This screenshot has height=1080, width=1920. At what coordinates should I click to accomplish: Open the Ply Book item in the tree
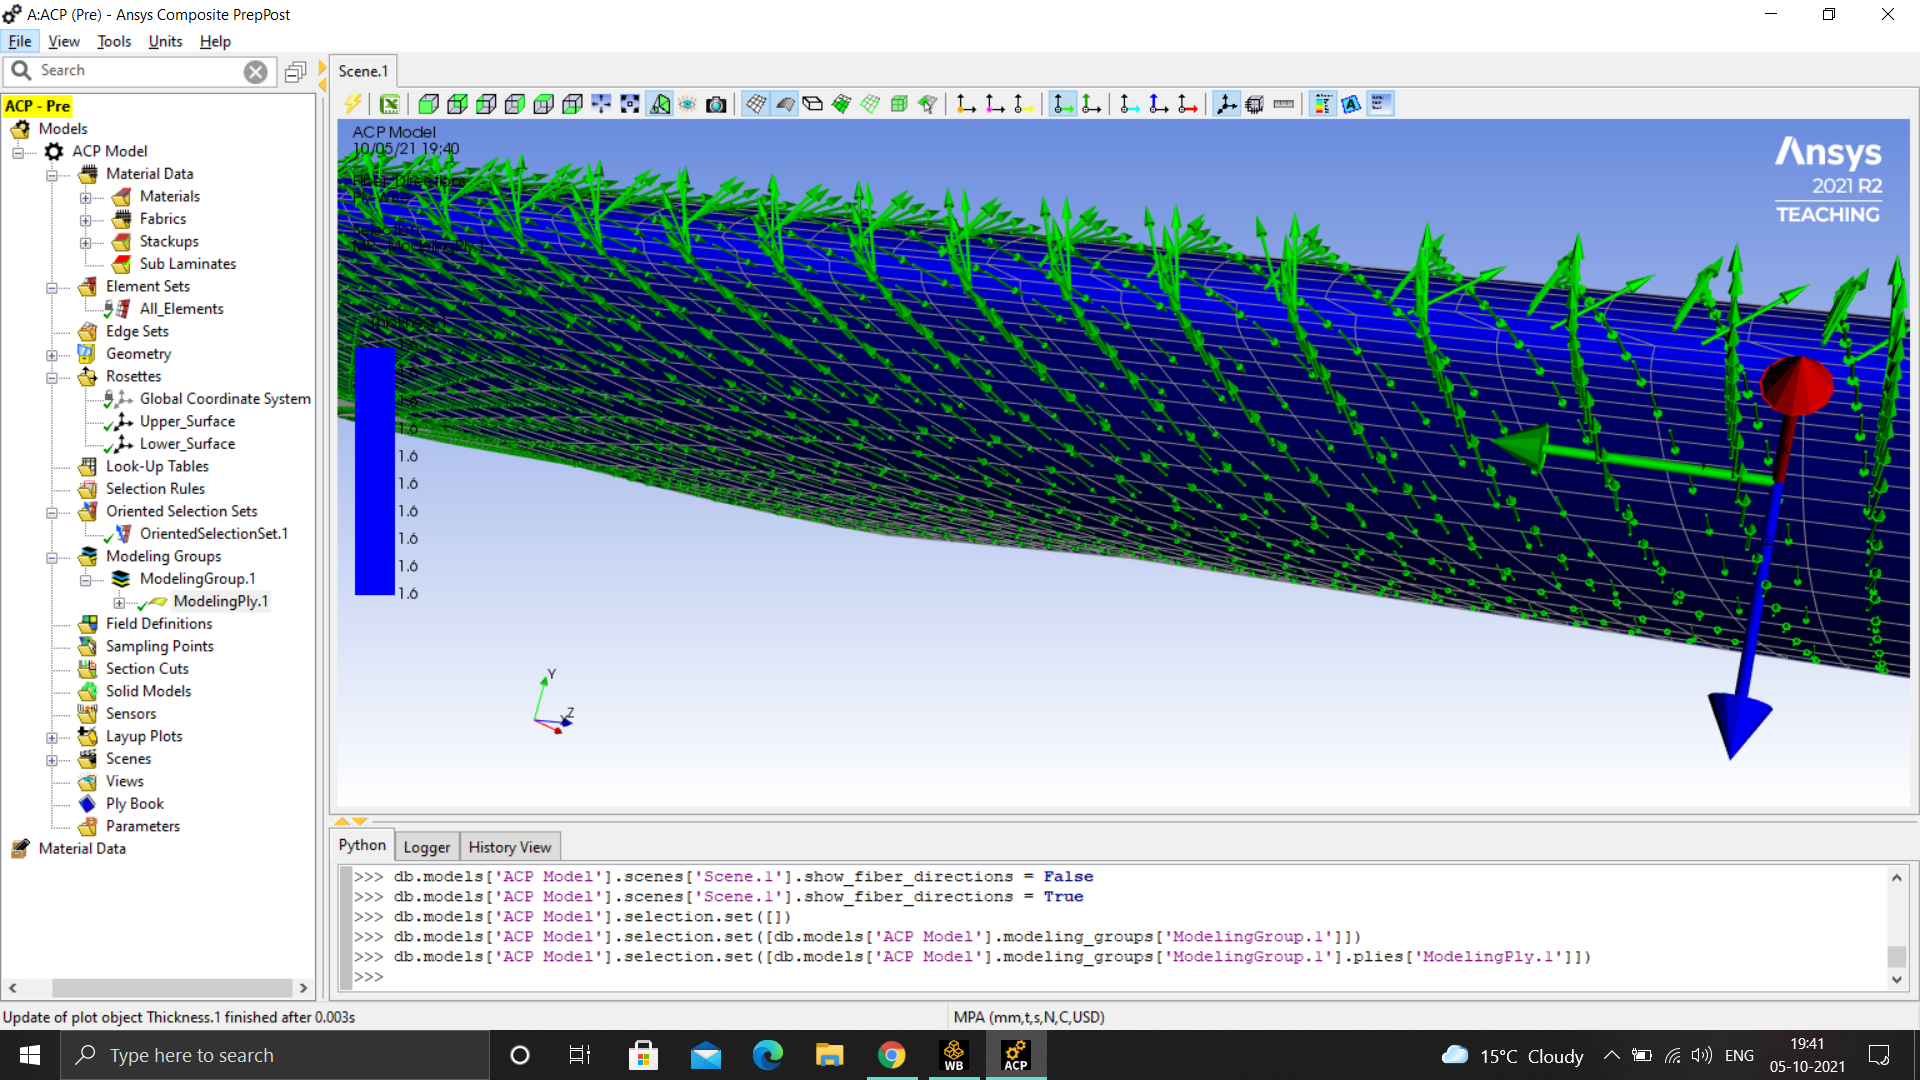(x=134, y=804)
